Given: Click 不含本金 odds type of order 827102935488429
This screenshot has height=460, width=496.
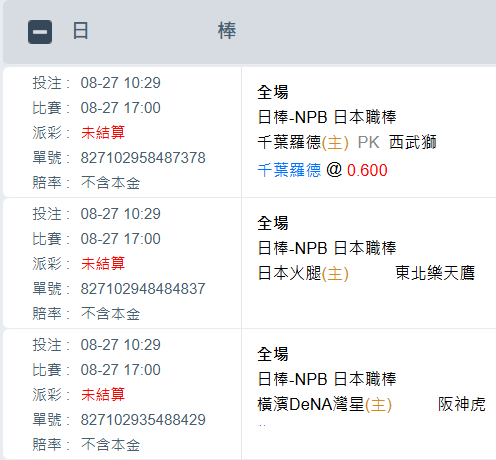Looking at the screenshot, I should (x=110, y=445).
